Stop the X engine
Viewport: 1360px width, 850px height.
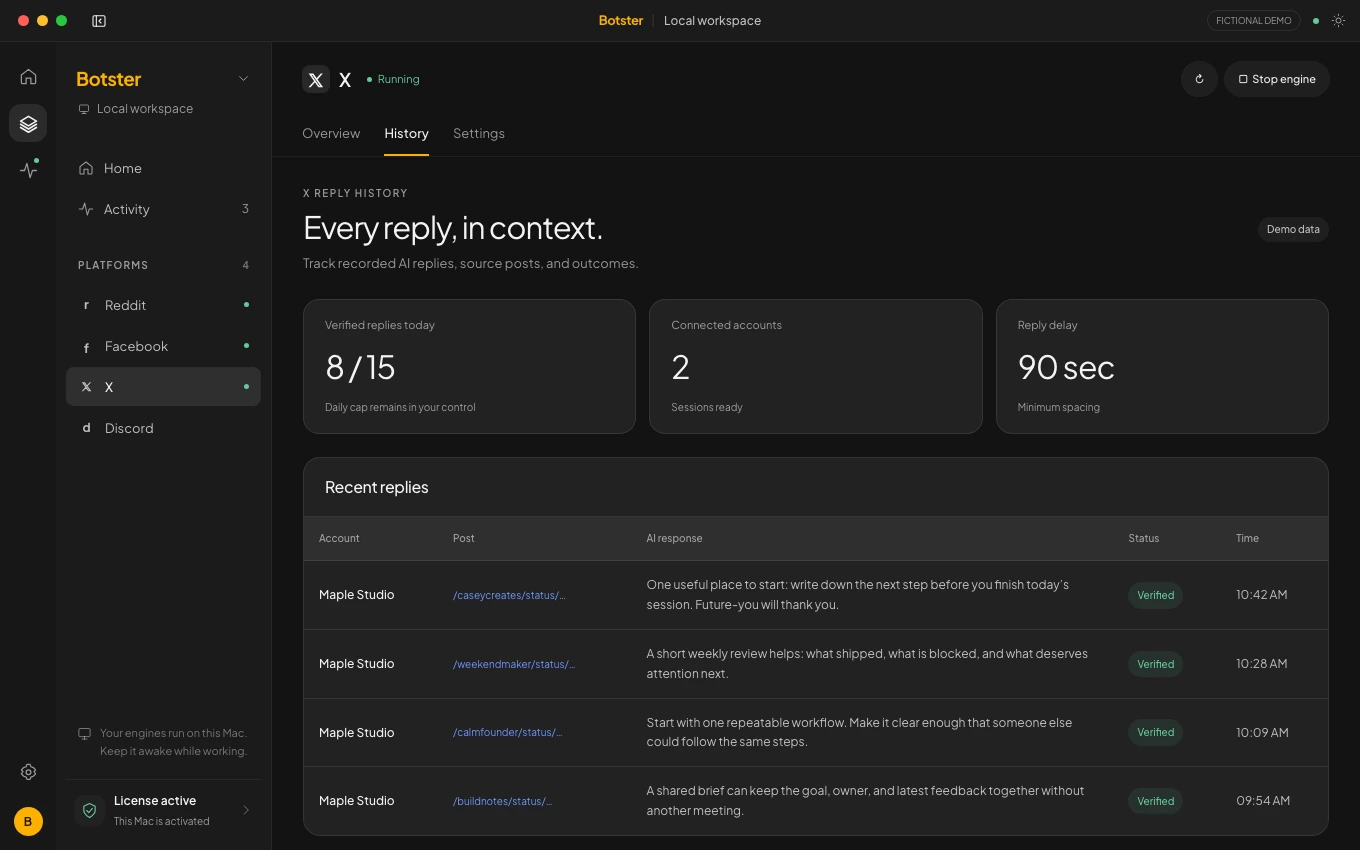[x=1277, y=79]
